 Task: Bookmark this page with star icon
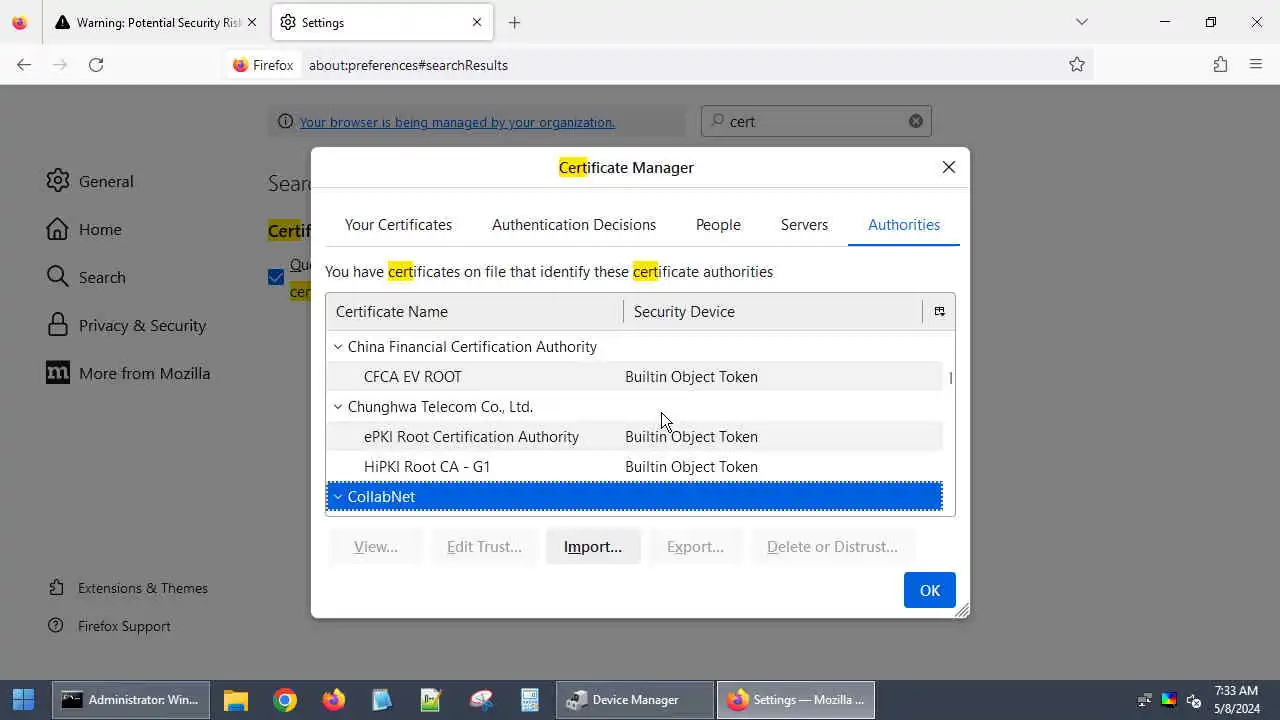[1077, 65]
